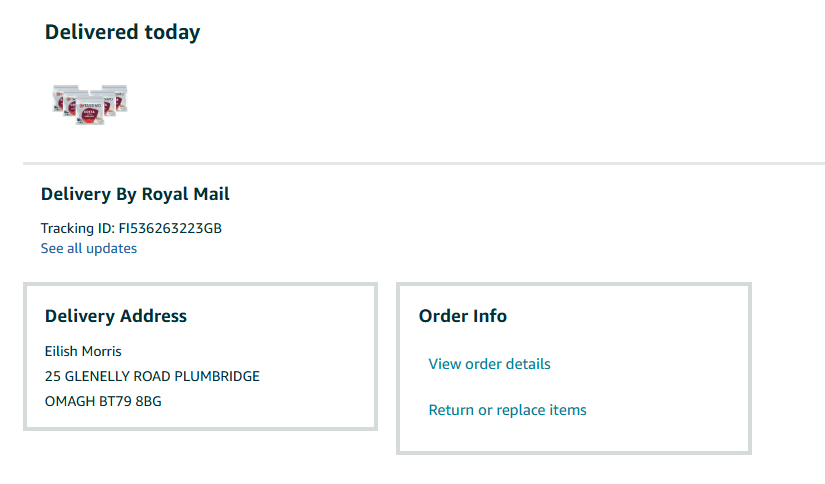Select the tracking number FI536263223GB
Viewport: 825px width, 484px height.
(170, 228)
